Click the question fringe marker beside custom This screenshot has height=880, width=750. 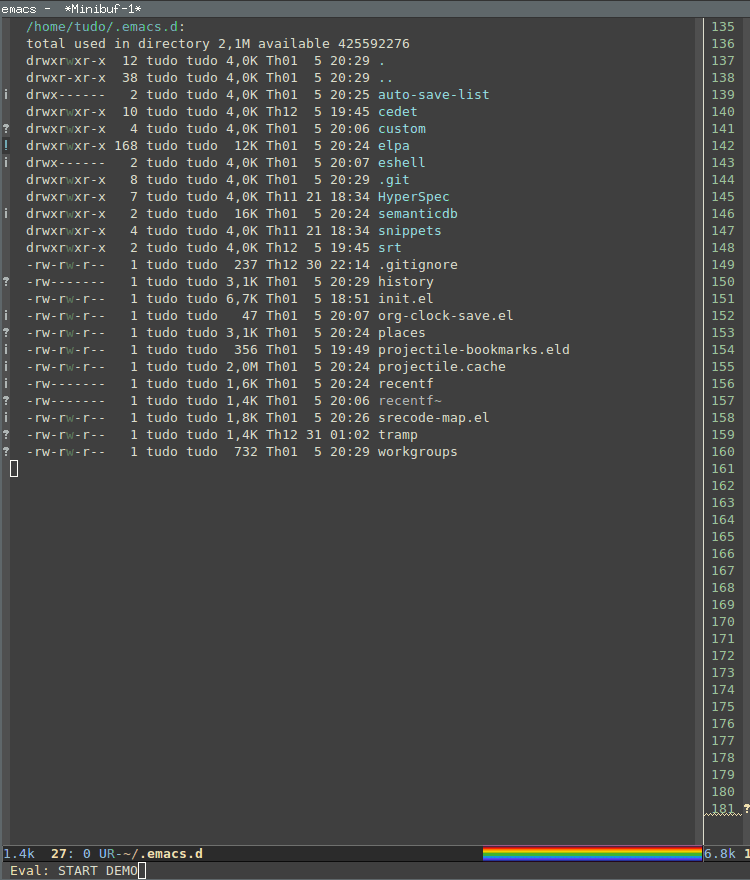tap(6, 129)
